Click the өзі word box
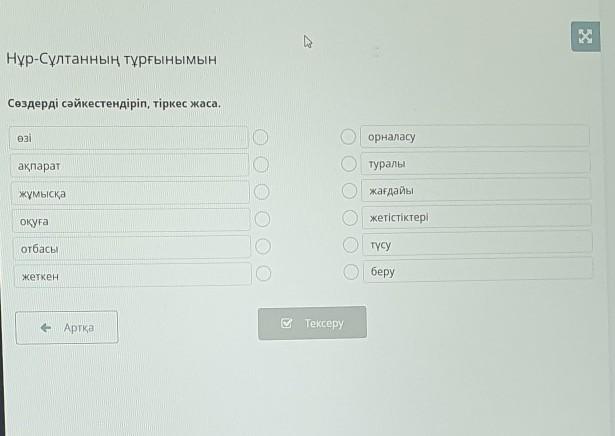This screenshot has width=615, height=436. point(129,137)
